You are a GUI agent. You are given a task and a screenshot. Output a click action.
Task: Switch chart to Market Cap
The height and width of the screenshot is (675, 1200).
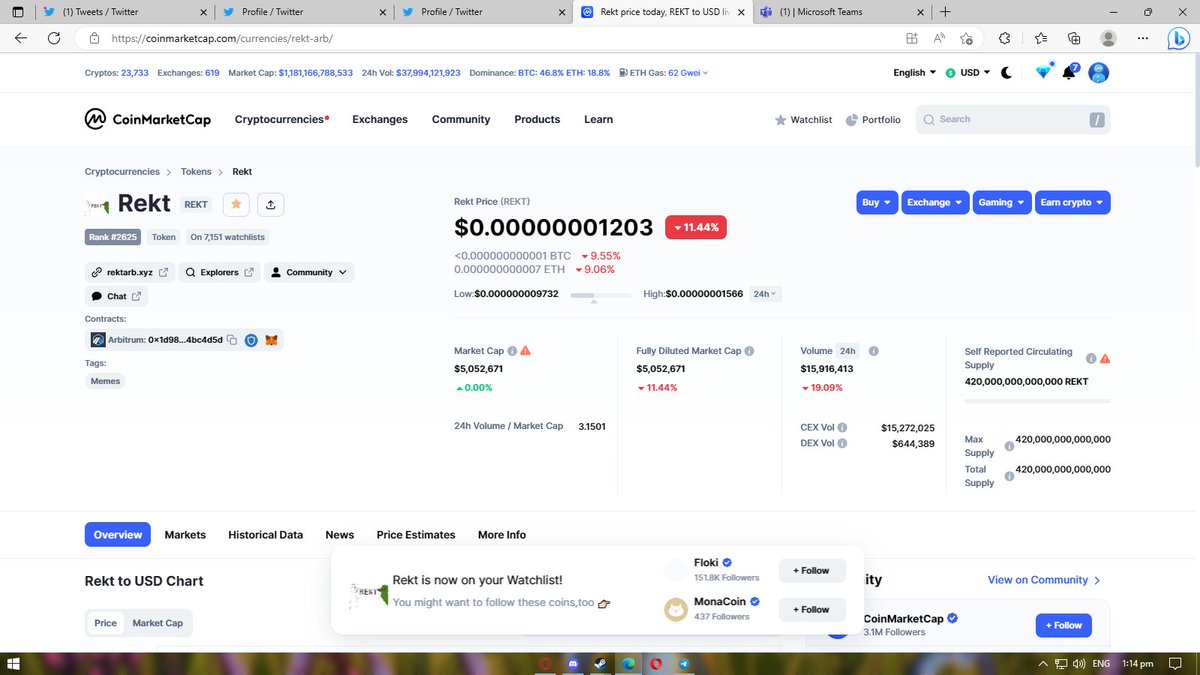click(x=158, y=623)
